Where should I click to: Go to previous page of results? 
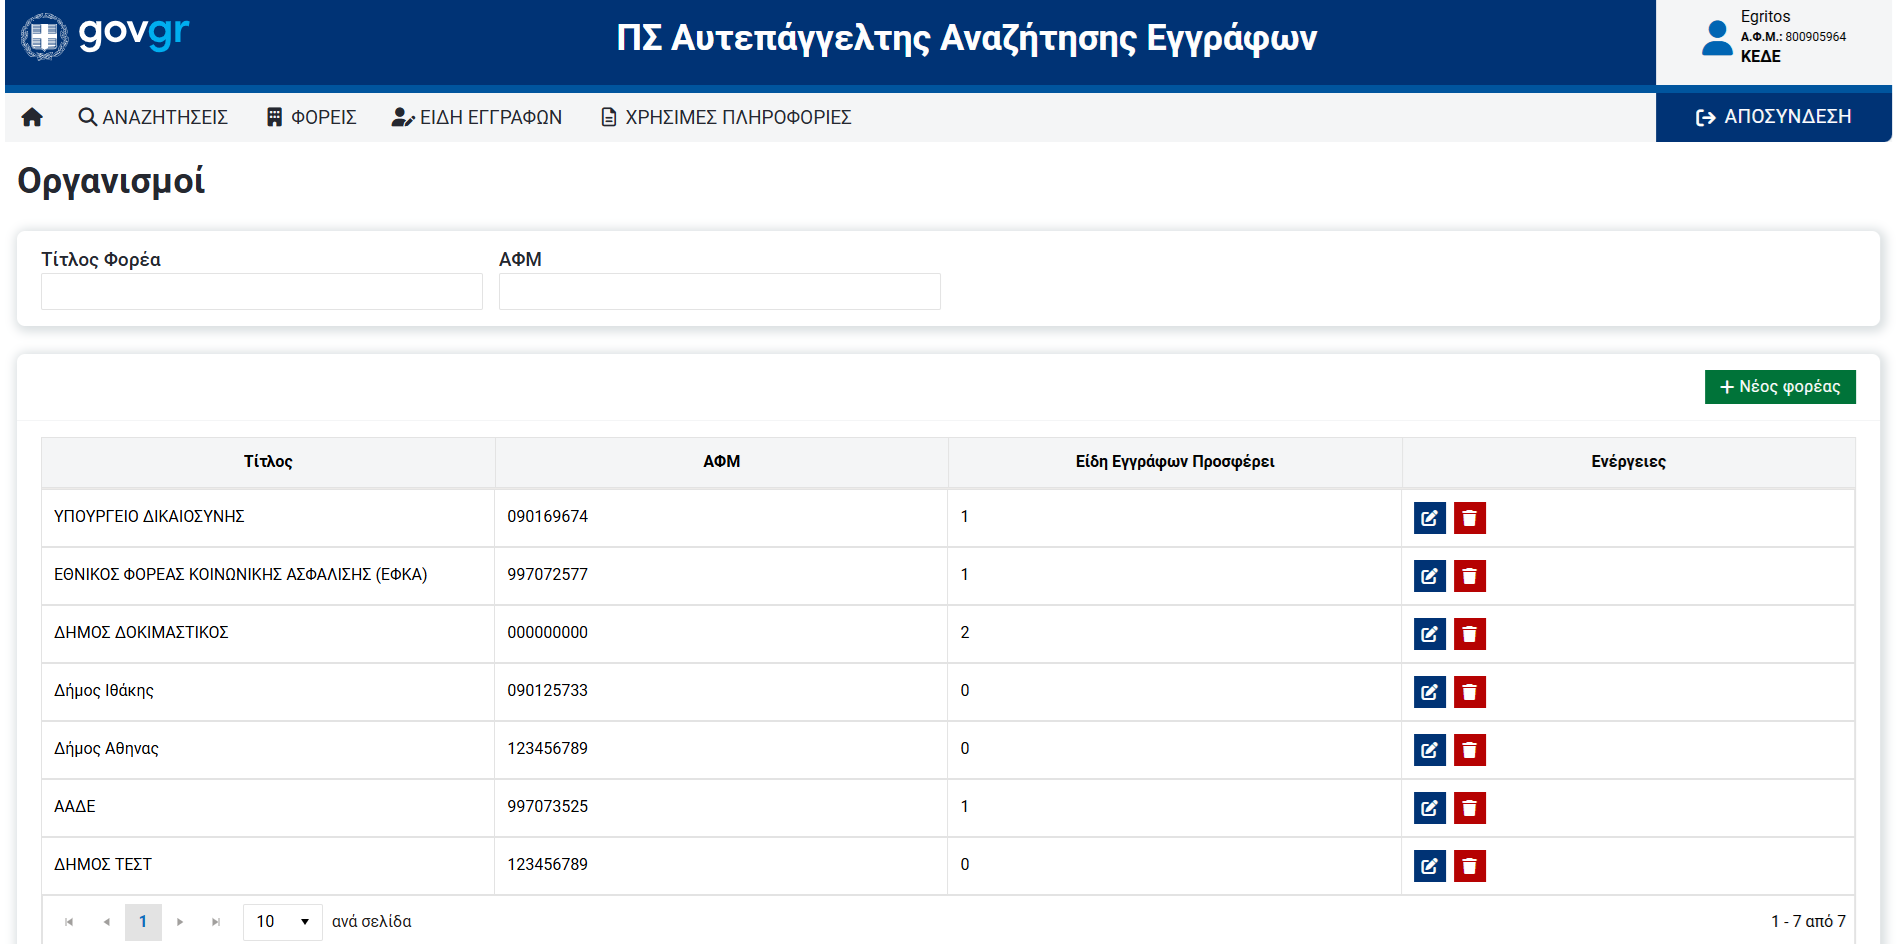[106, 922]
